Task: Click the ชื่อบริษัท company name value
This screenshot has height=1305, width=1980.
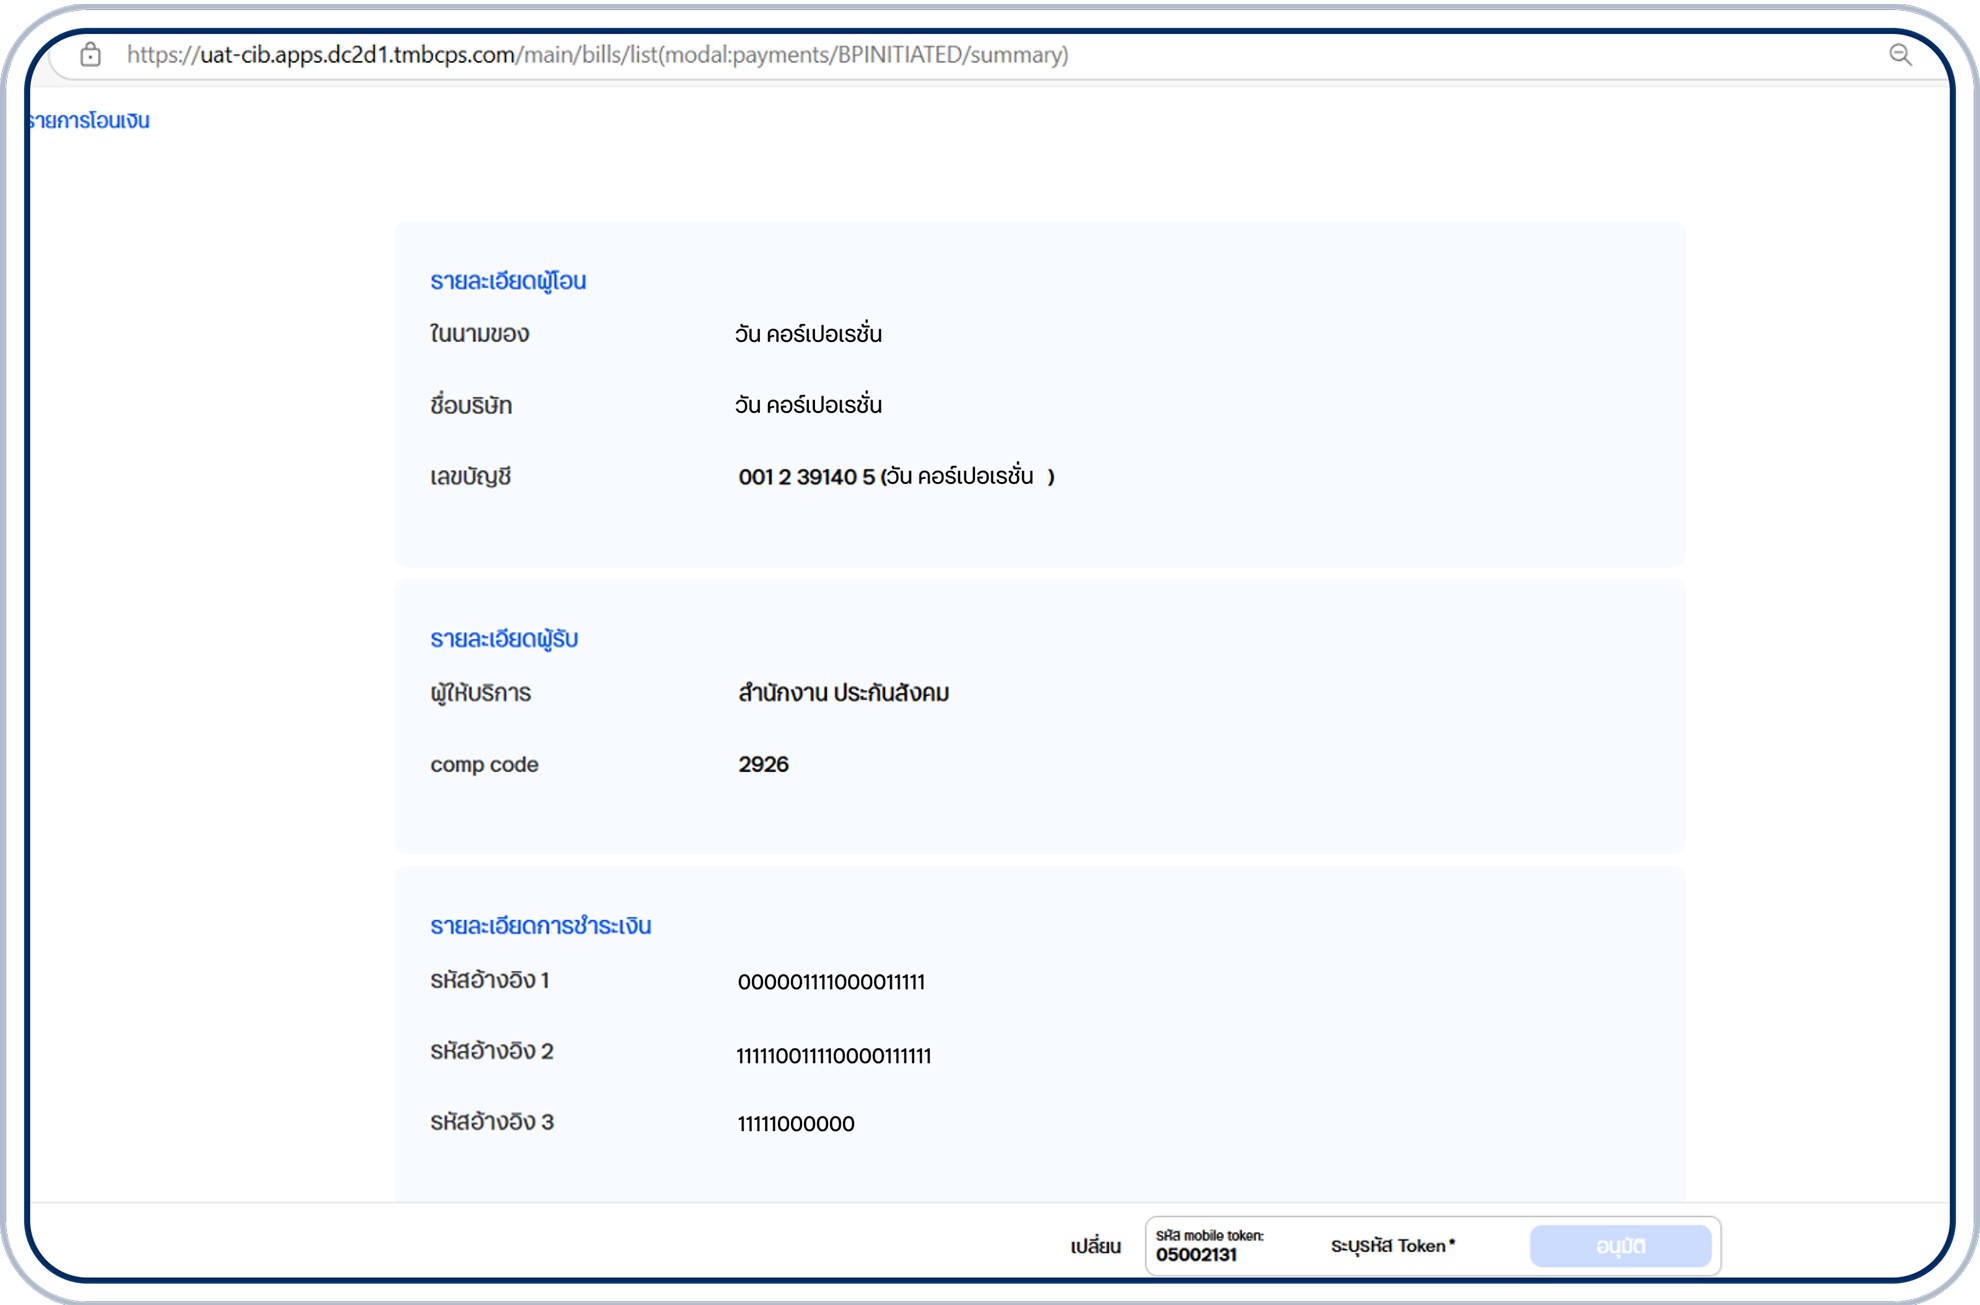Action: click(x=808, y=405)
